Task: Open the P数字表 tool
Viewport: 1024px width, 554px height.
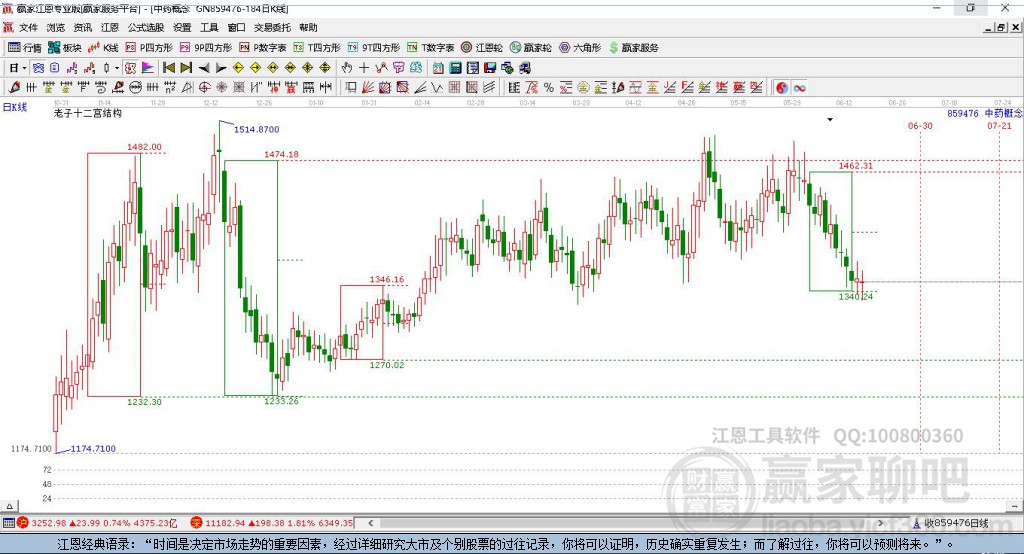Action: pos(263,48)
